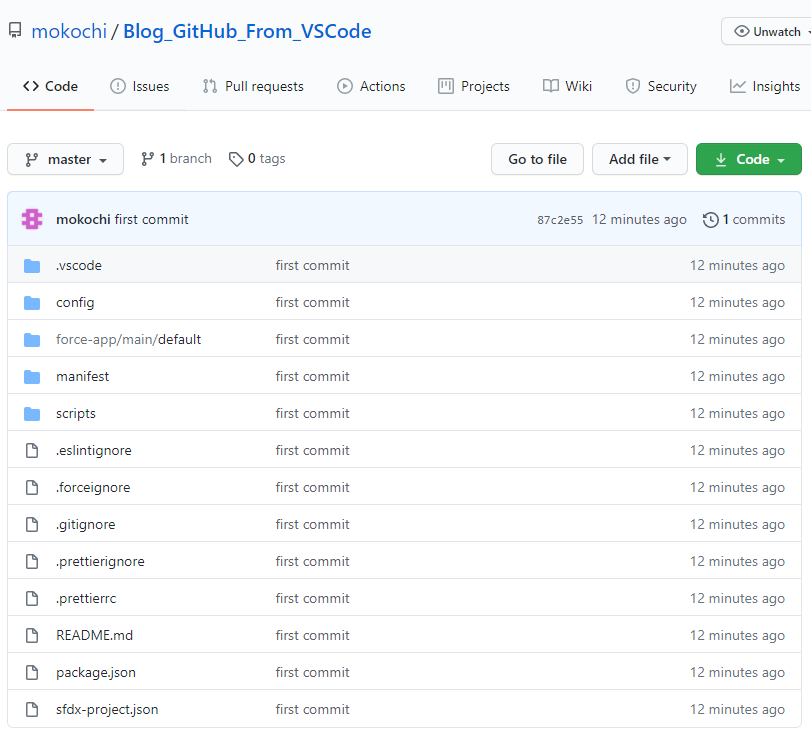Open the green Code download dropdown

pos(748,159)
